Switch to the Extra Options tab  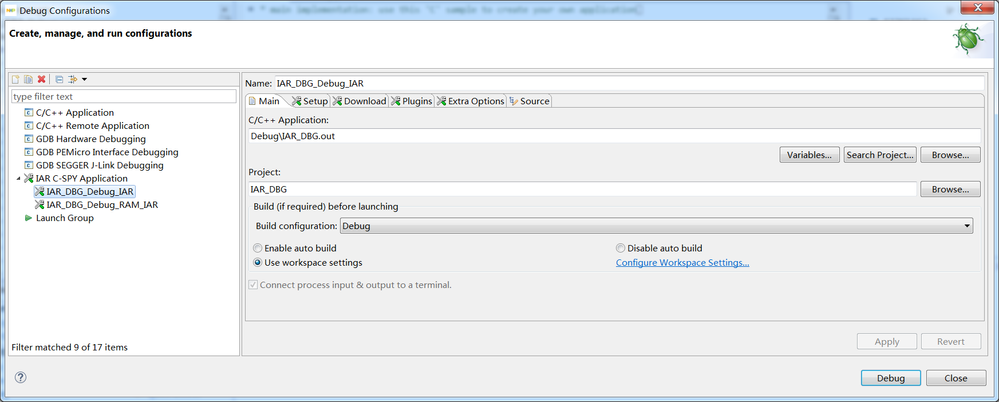click(x=471, y=101)
